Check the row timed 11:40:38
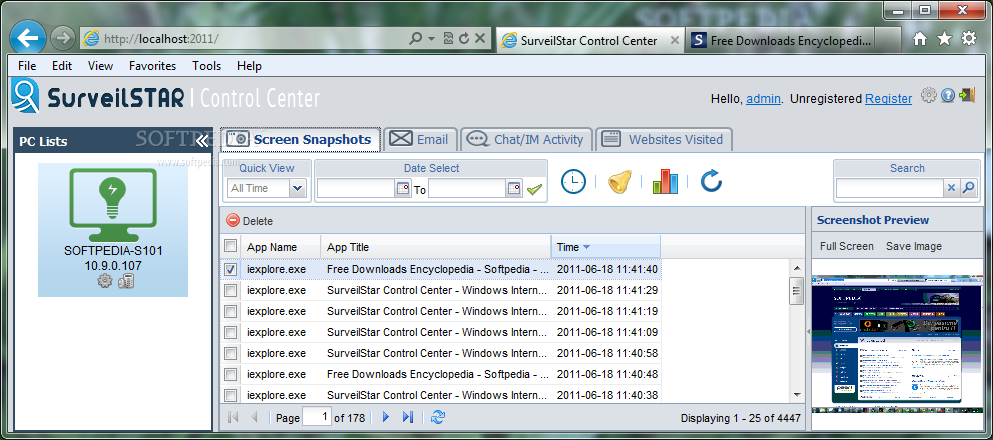This screenshot has width=993, height=440. tap(231, 395)
